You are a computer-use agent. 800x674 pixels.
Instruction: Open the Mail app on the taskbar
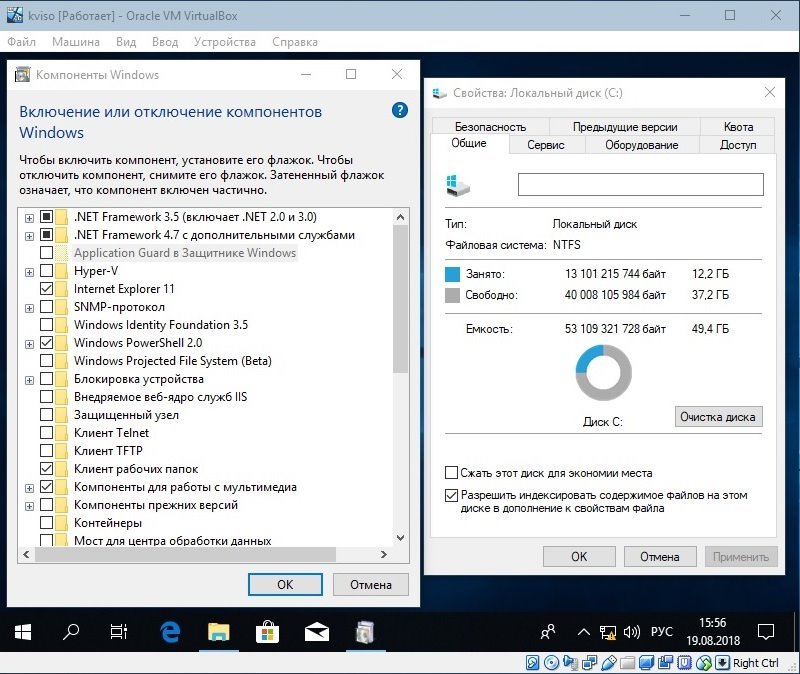click(316, 632)
